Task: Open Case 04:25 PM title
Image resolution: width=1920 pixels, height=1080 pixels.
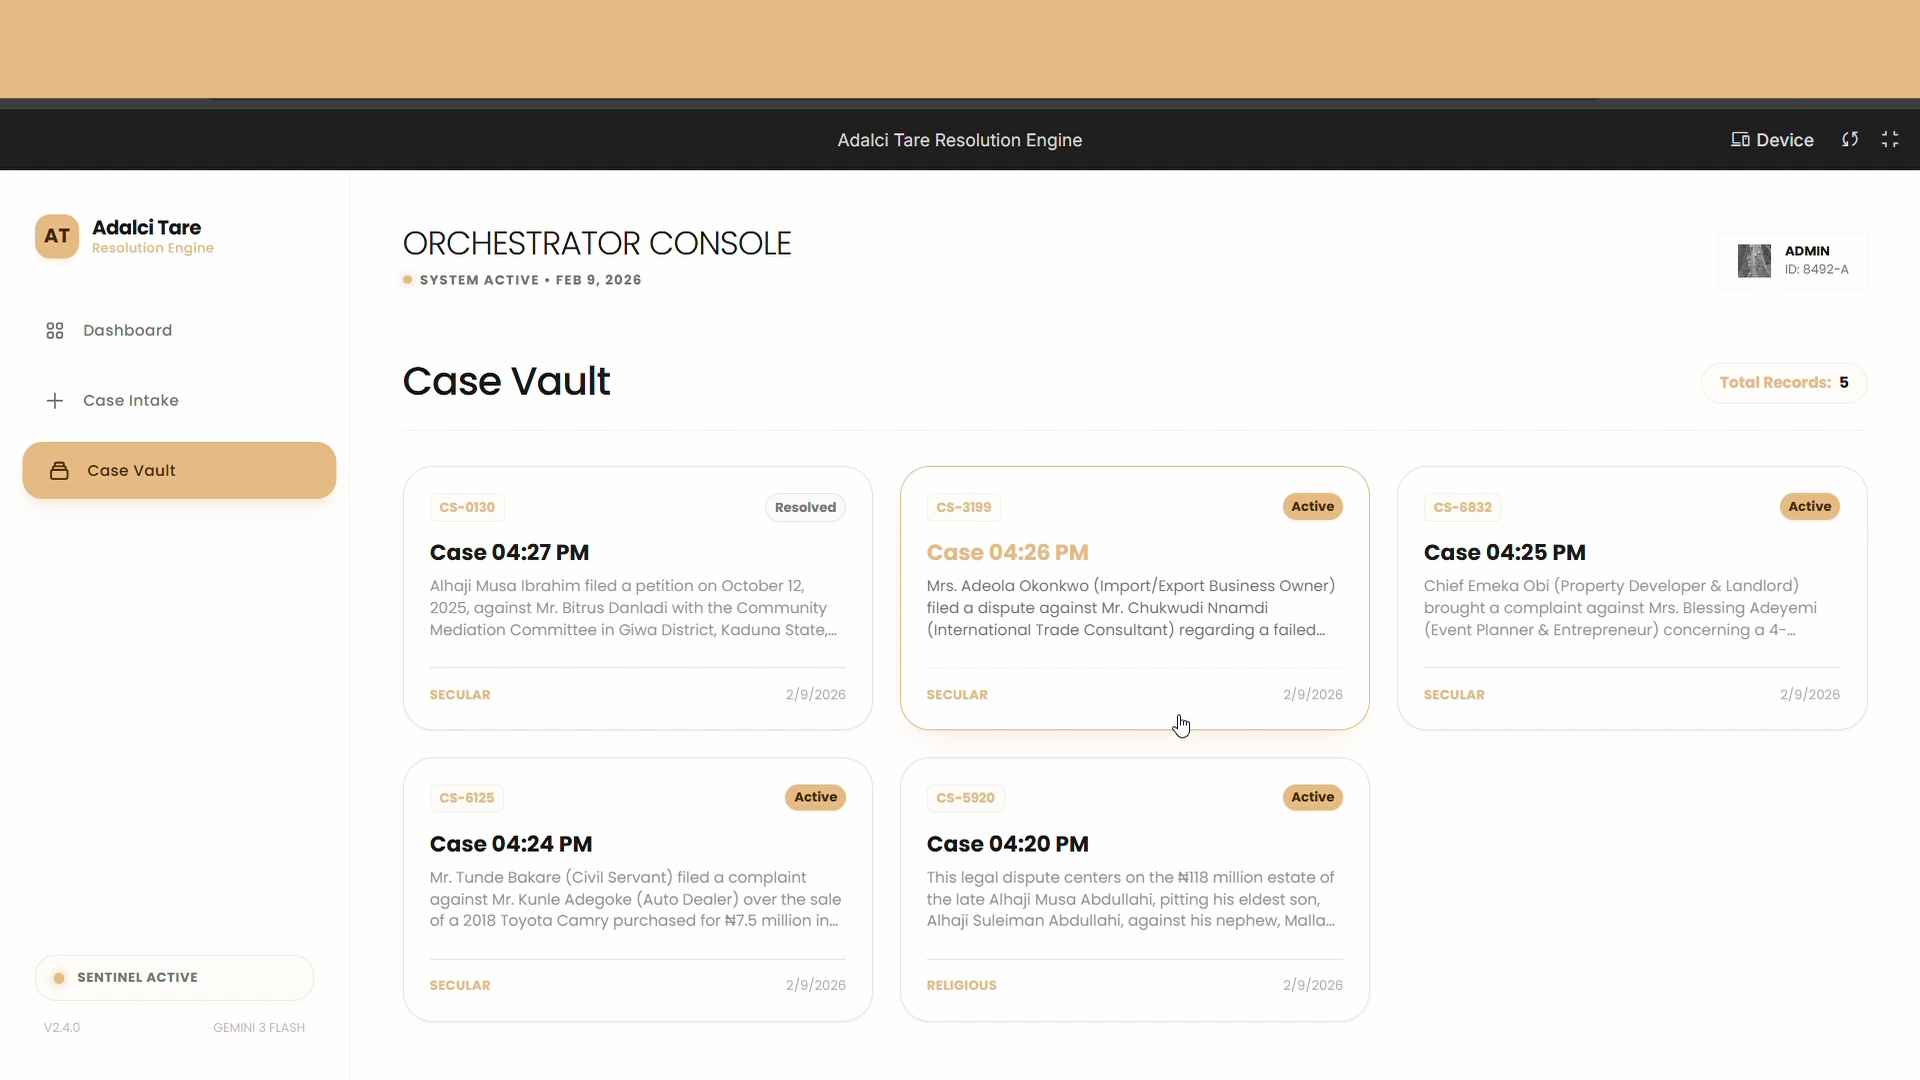Action: point(1504,553)
